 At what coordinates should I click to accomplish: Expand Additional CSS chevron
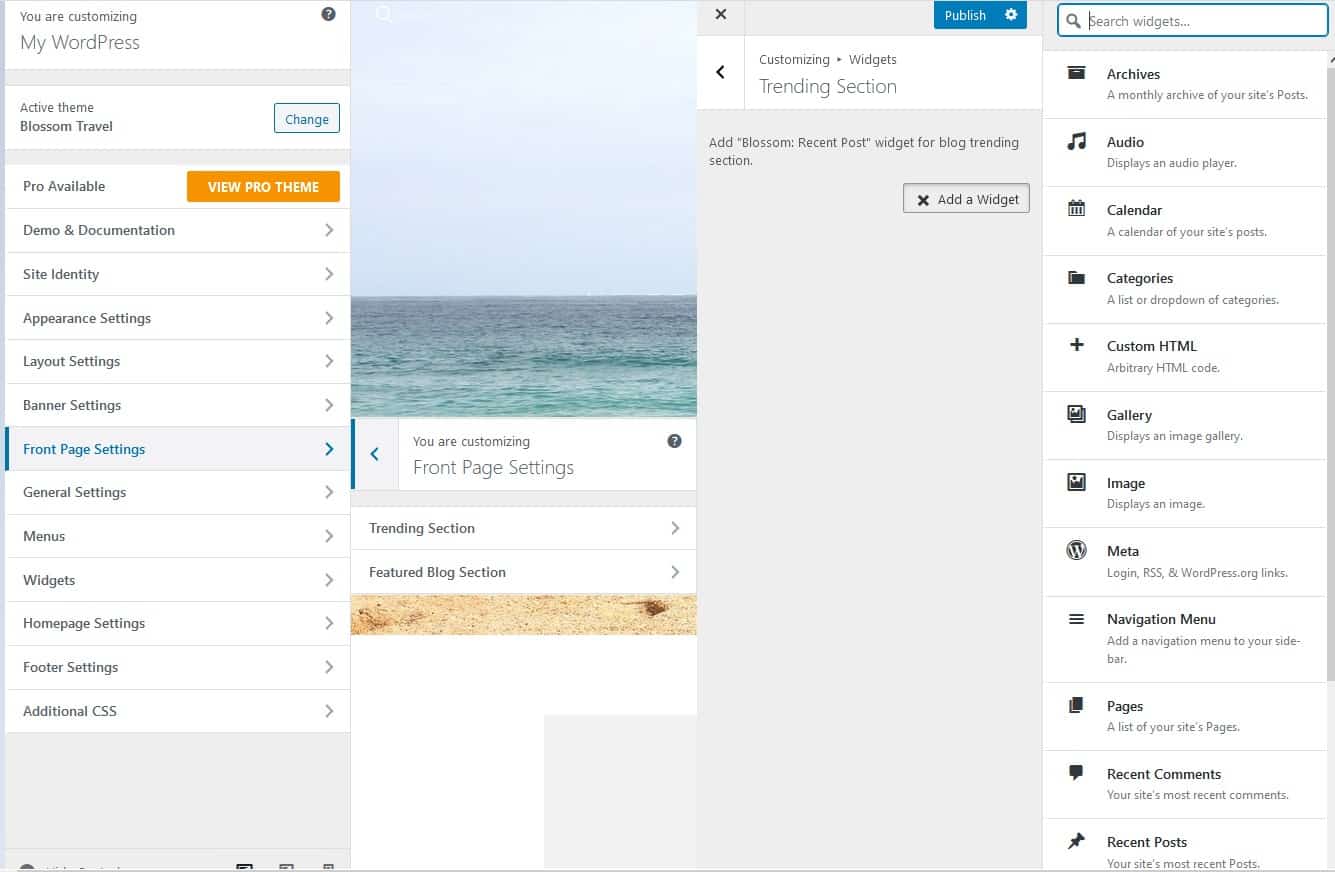click(329, 711)
